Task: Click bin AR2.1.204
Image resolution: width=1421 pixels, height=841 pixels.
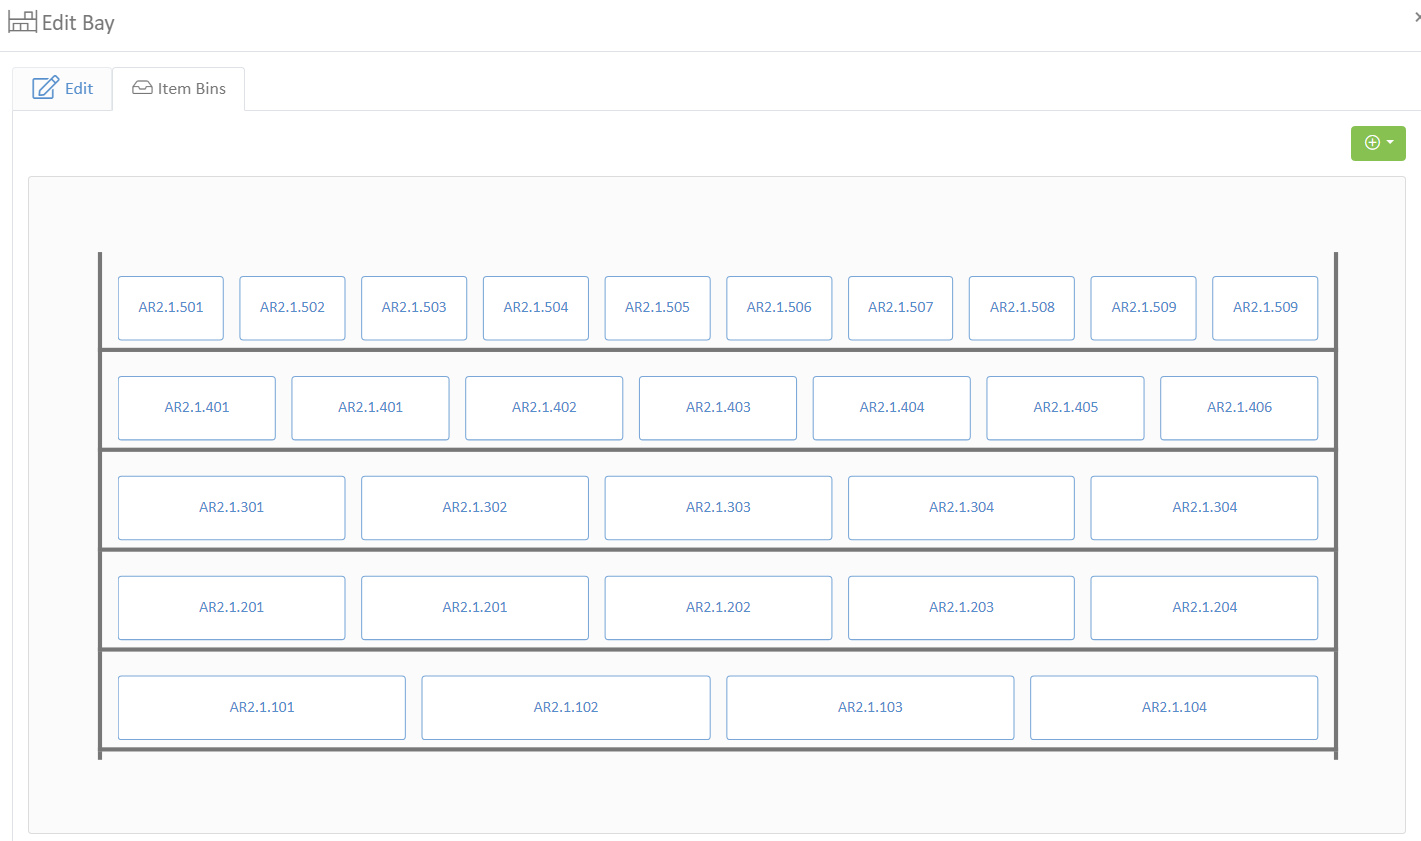Action: point(1204,608)
